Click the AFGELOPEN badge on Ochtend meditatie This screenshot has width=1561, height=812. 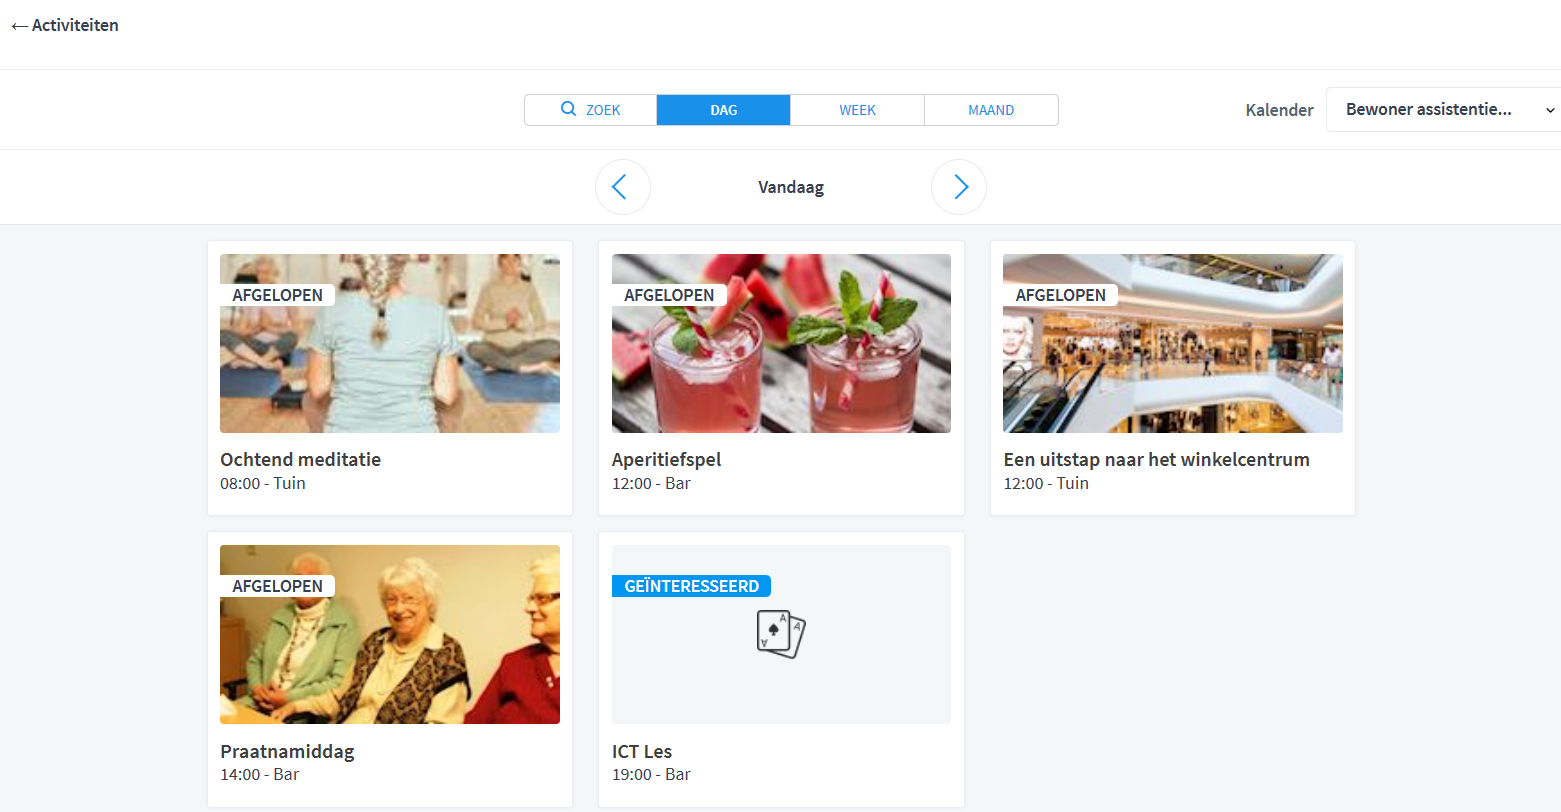click(277, 295)
